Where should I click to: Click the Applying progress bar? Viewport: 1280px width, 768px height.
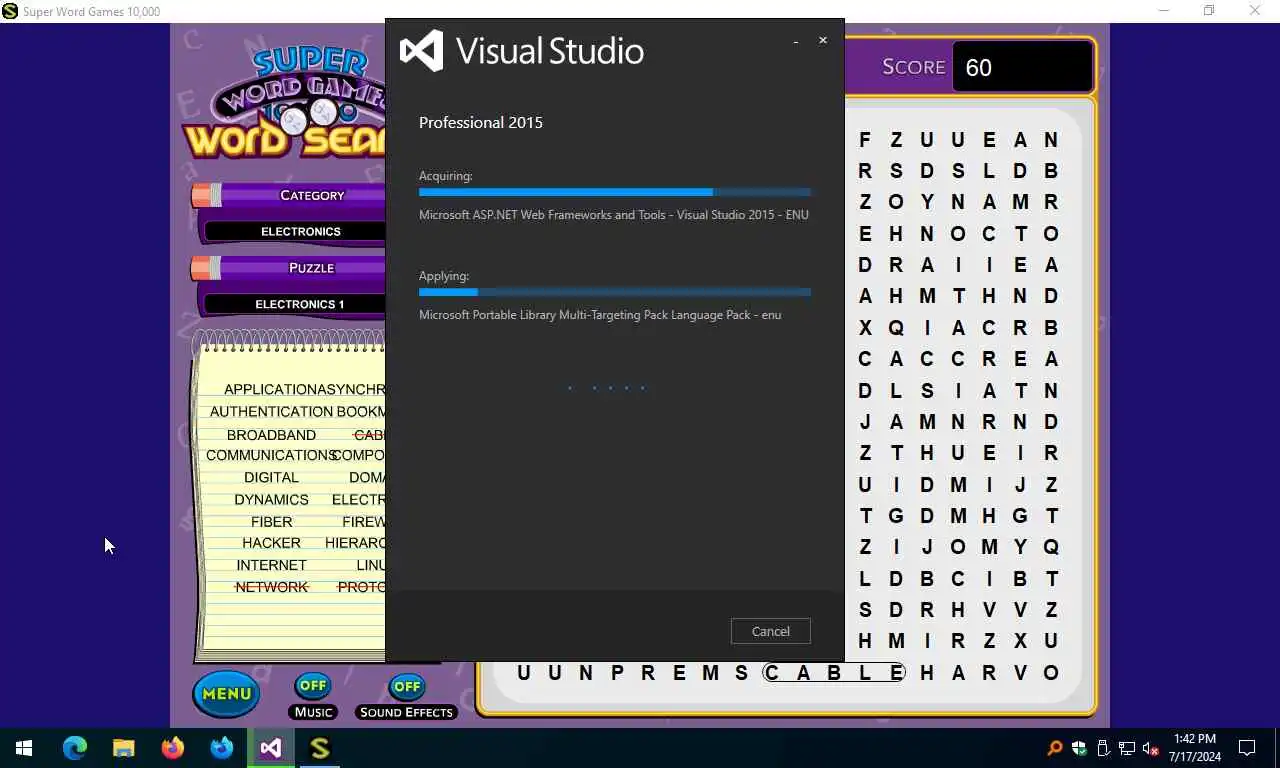coord(615,292)
